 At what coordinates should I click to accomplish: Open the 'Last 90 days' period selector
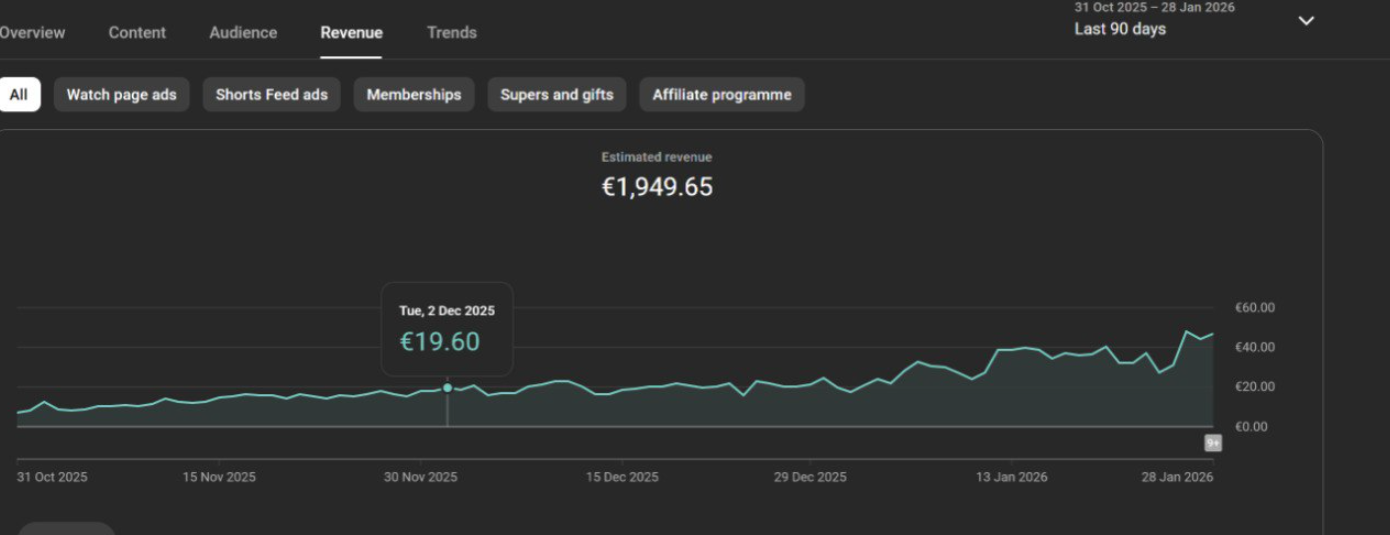tap(1120, 29)
